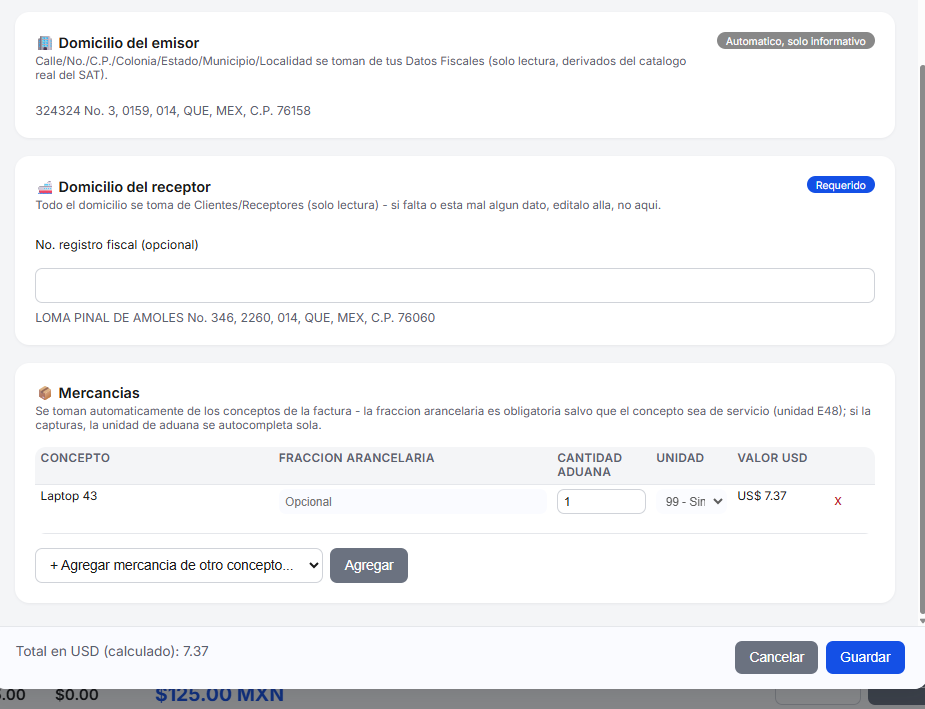Click the Cancelar button
Screen dimensions: 925x709
[x=776, y=657]
